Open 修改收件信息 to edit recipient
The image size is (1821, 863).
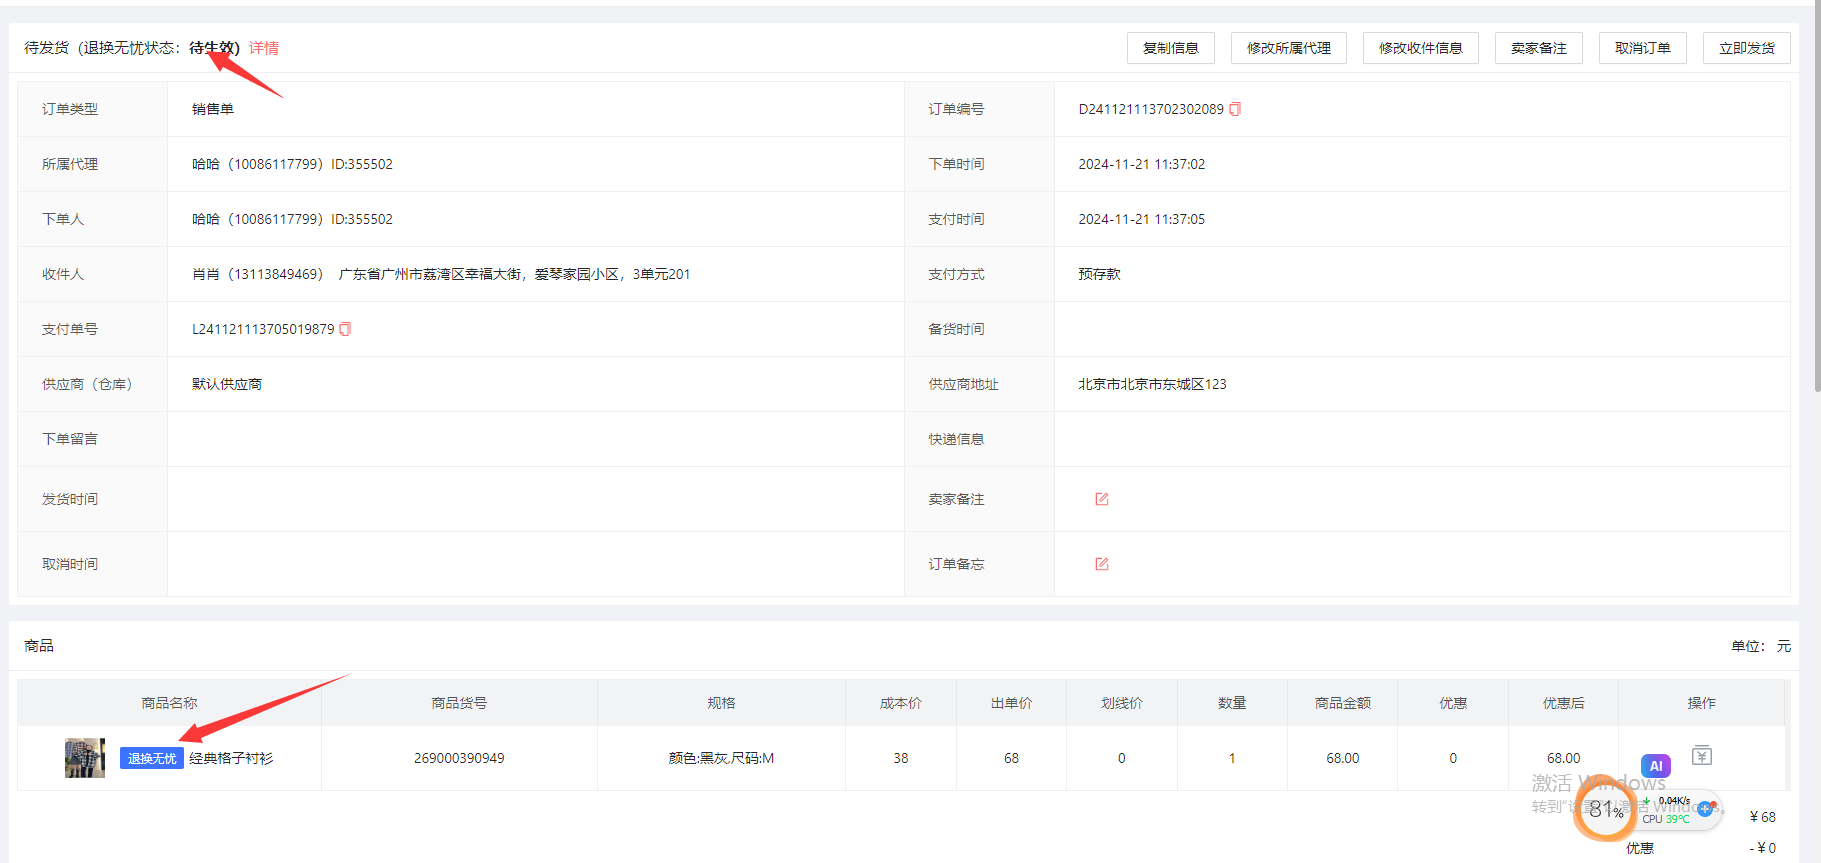coord(1420,48)
